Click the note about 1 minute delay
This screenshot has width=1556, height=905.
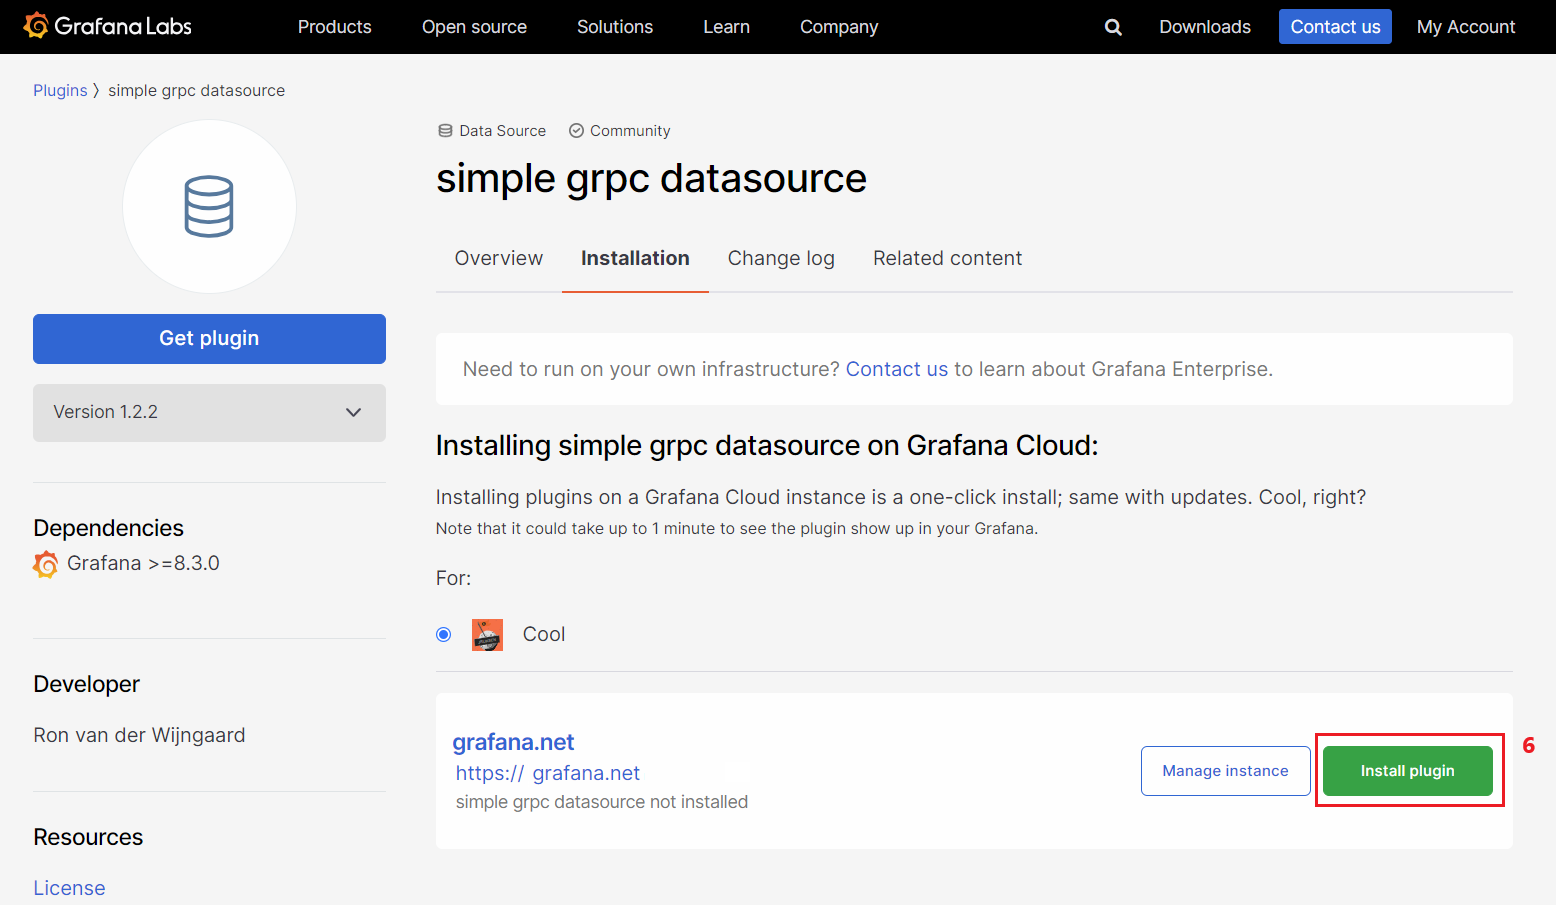coord(737,529)
